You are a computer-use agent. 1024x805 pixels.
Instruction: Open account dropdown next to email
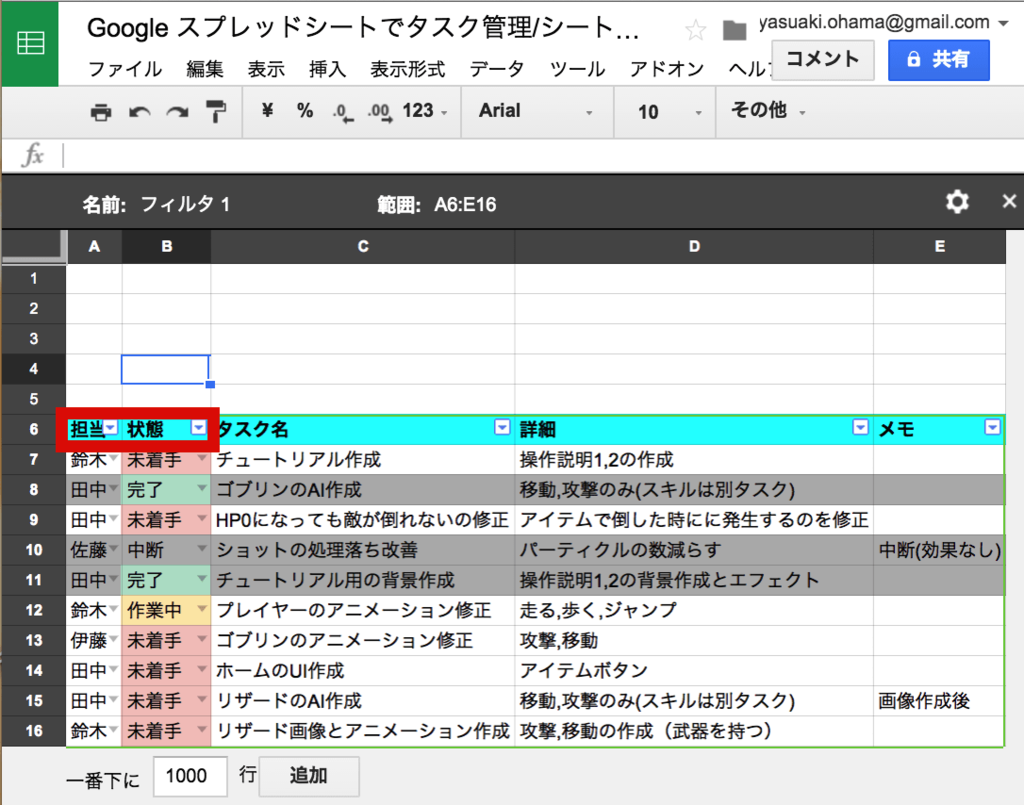[x=1003, y=24]
